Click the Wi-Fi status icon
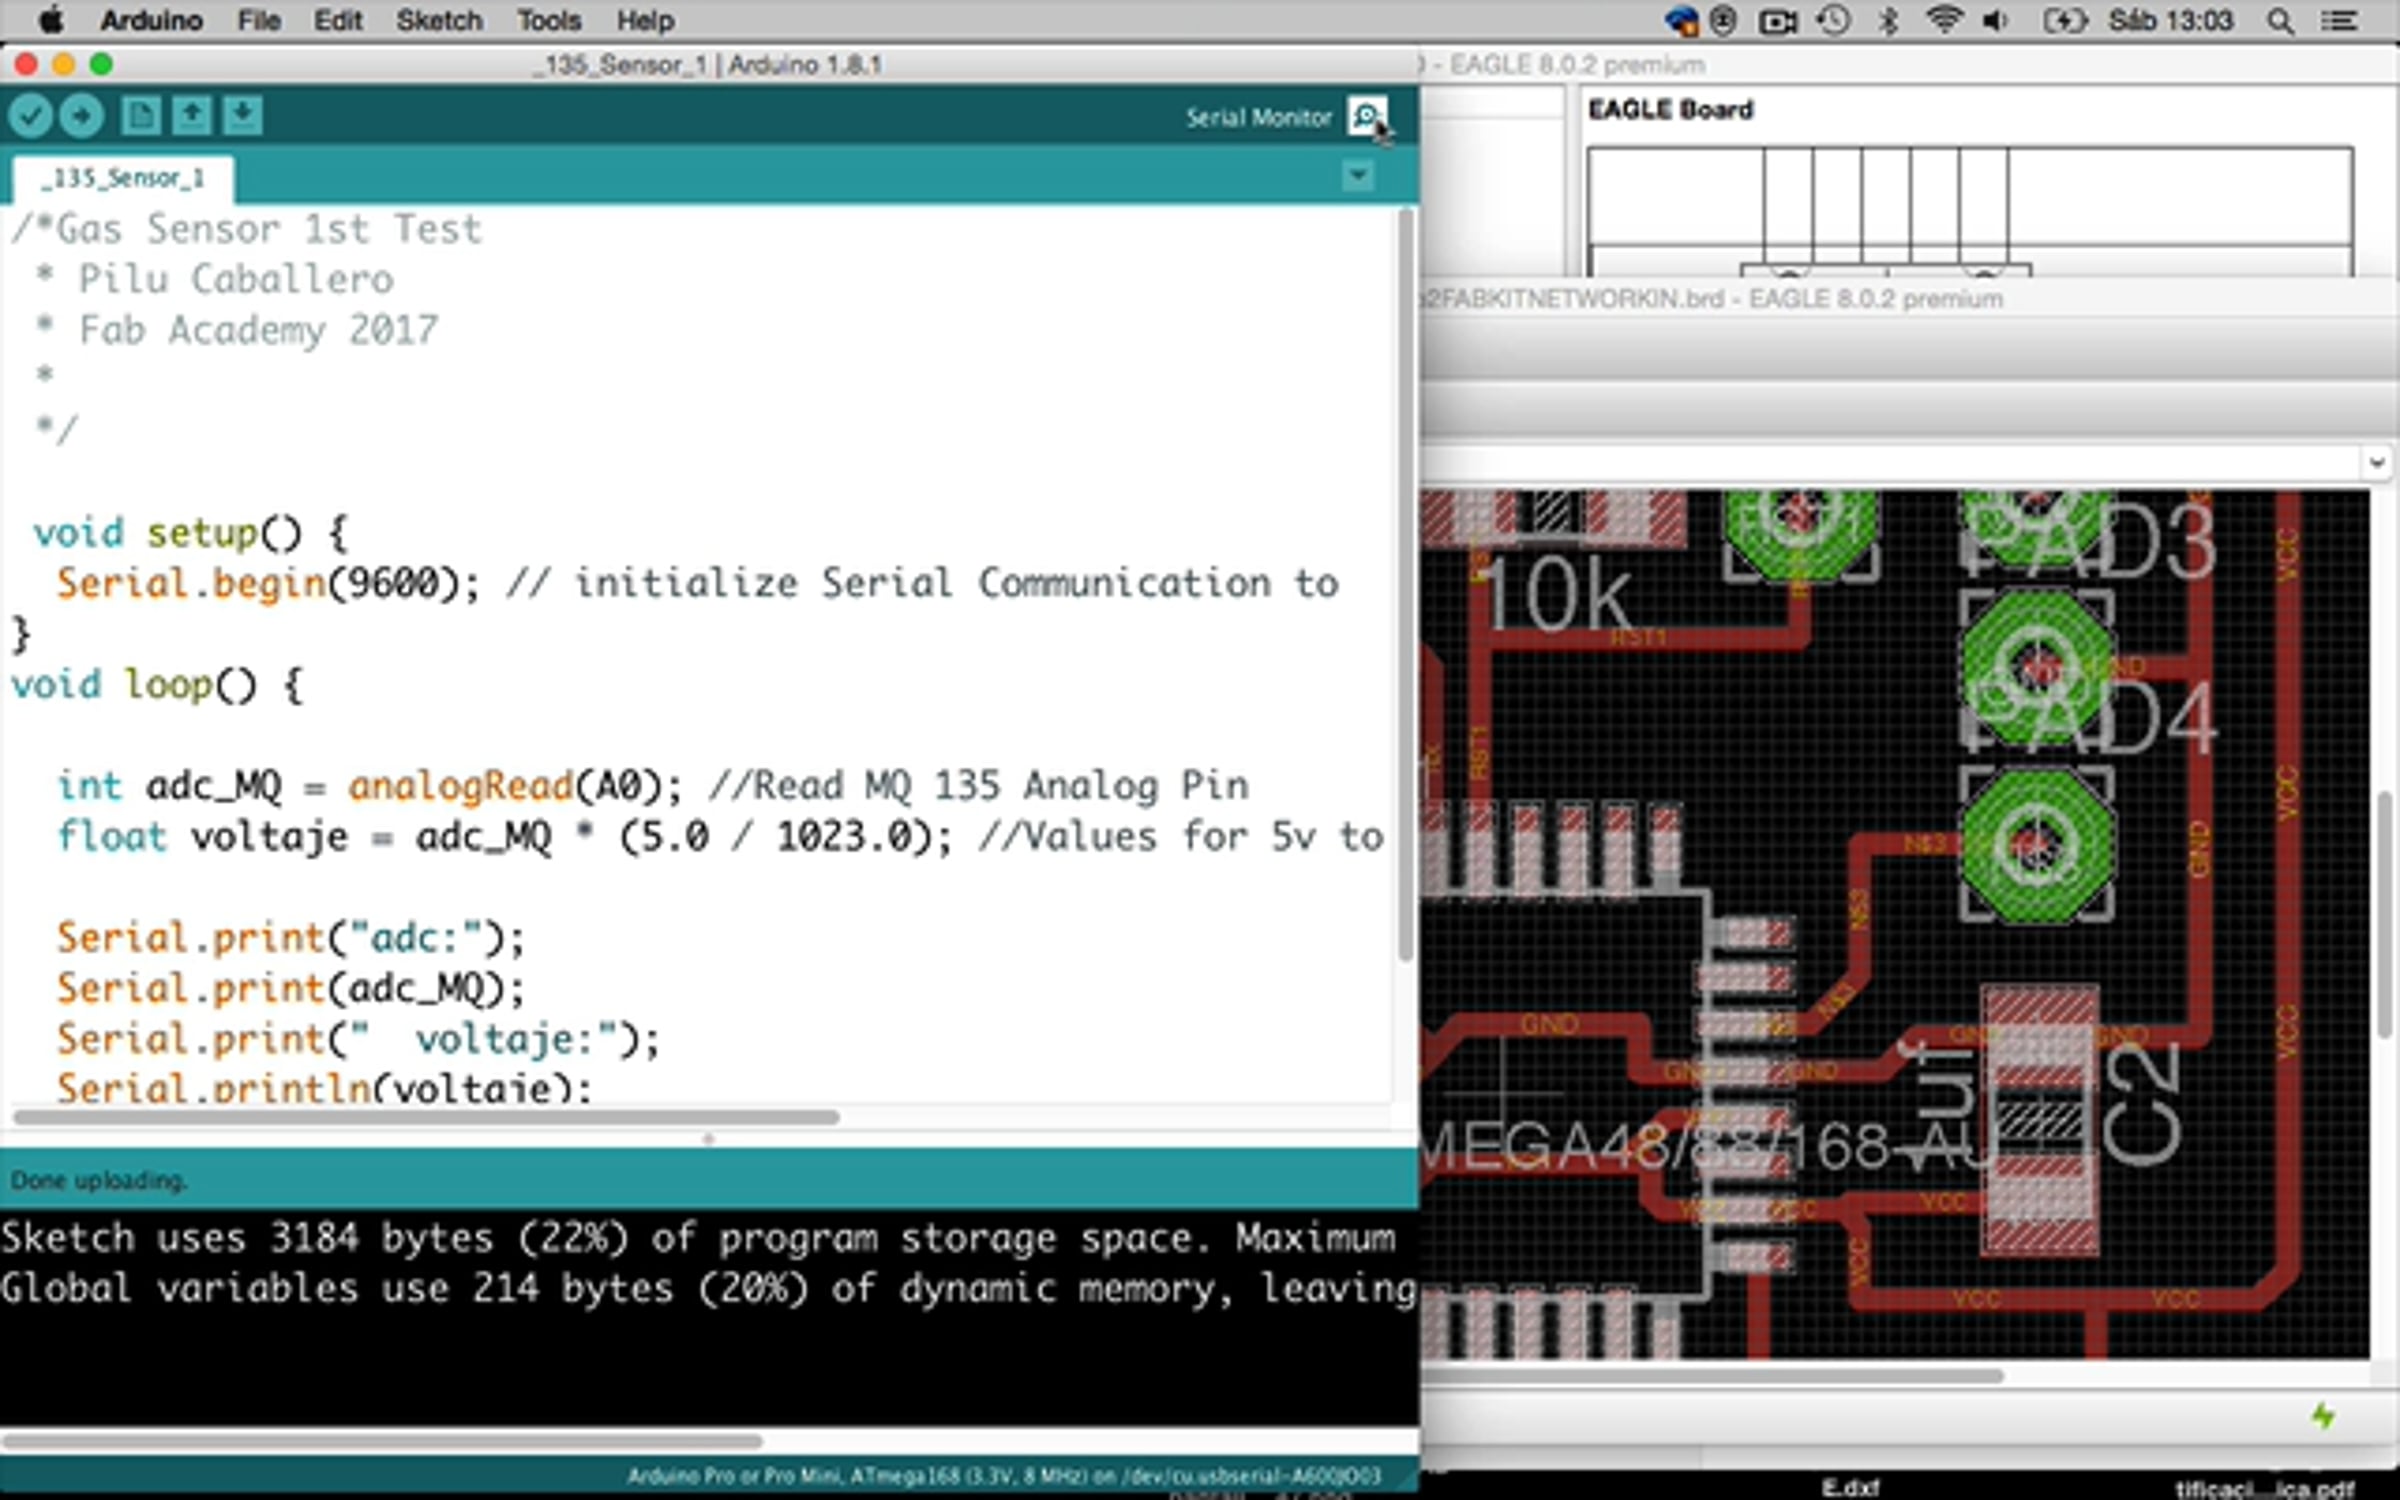The image size is (2400, 1500). 1944,20
